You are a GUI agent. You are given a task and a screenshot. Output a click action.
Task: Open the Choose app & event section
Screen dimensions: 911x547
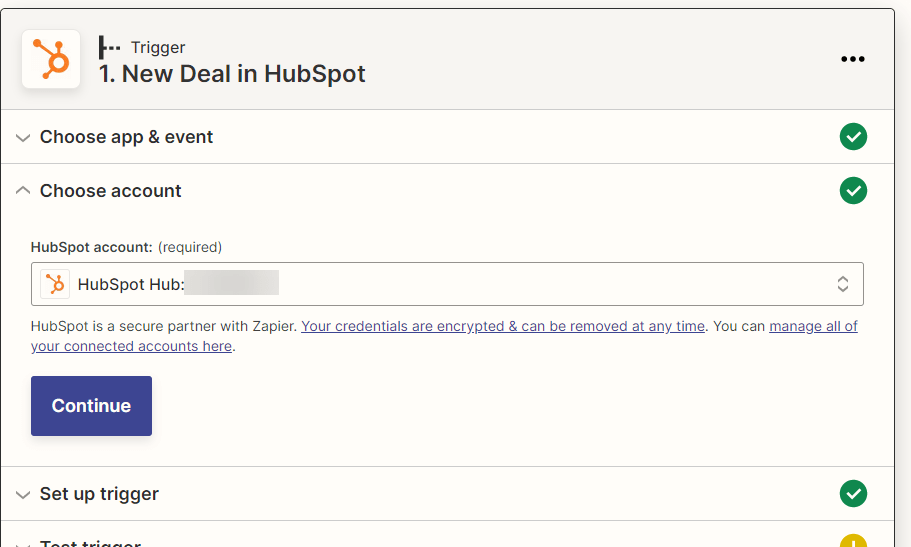coord(447,137)
